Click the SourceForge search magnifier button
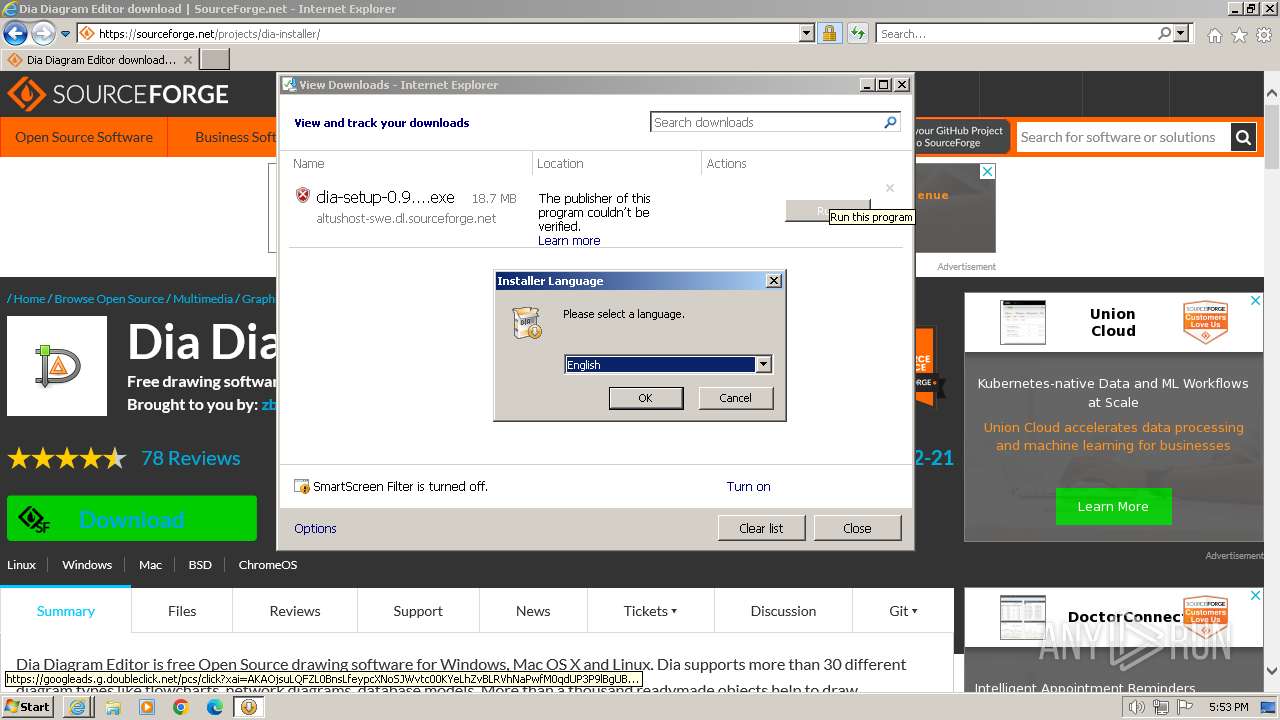Viewport: 1280px width, 720px height. click(x=1243, y=137)
